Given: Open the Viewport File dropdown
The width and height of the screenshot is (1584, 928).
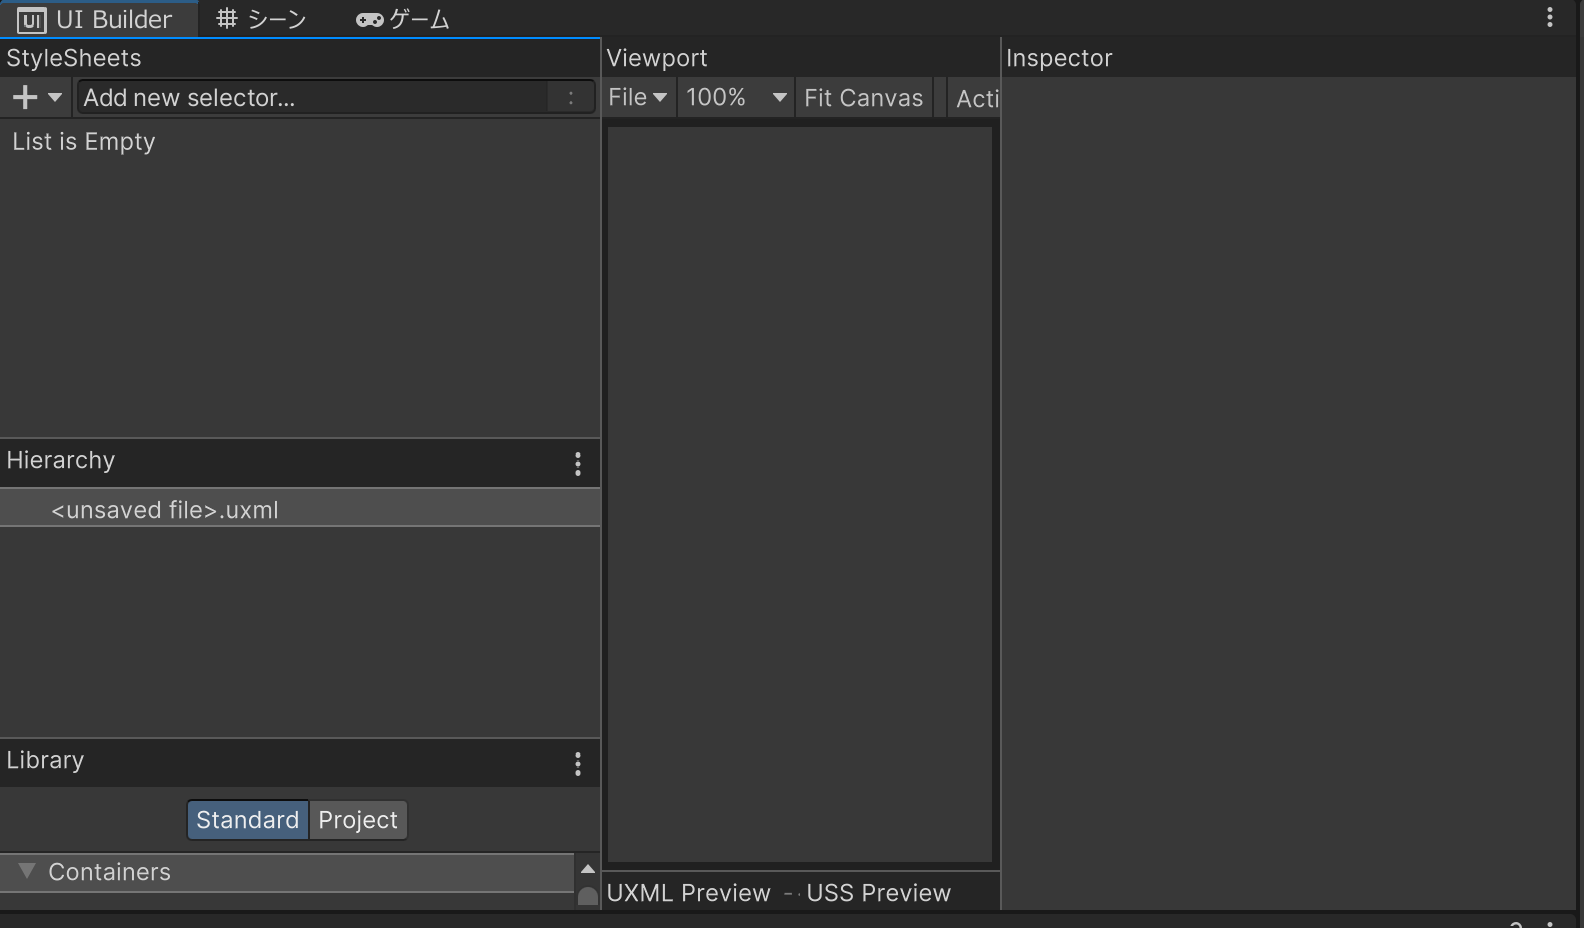Looking at the screenshot, I should (x=638, y=97).
